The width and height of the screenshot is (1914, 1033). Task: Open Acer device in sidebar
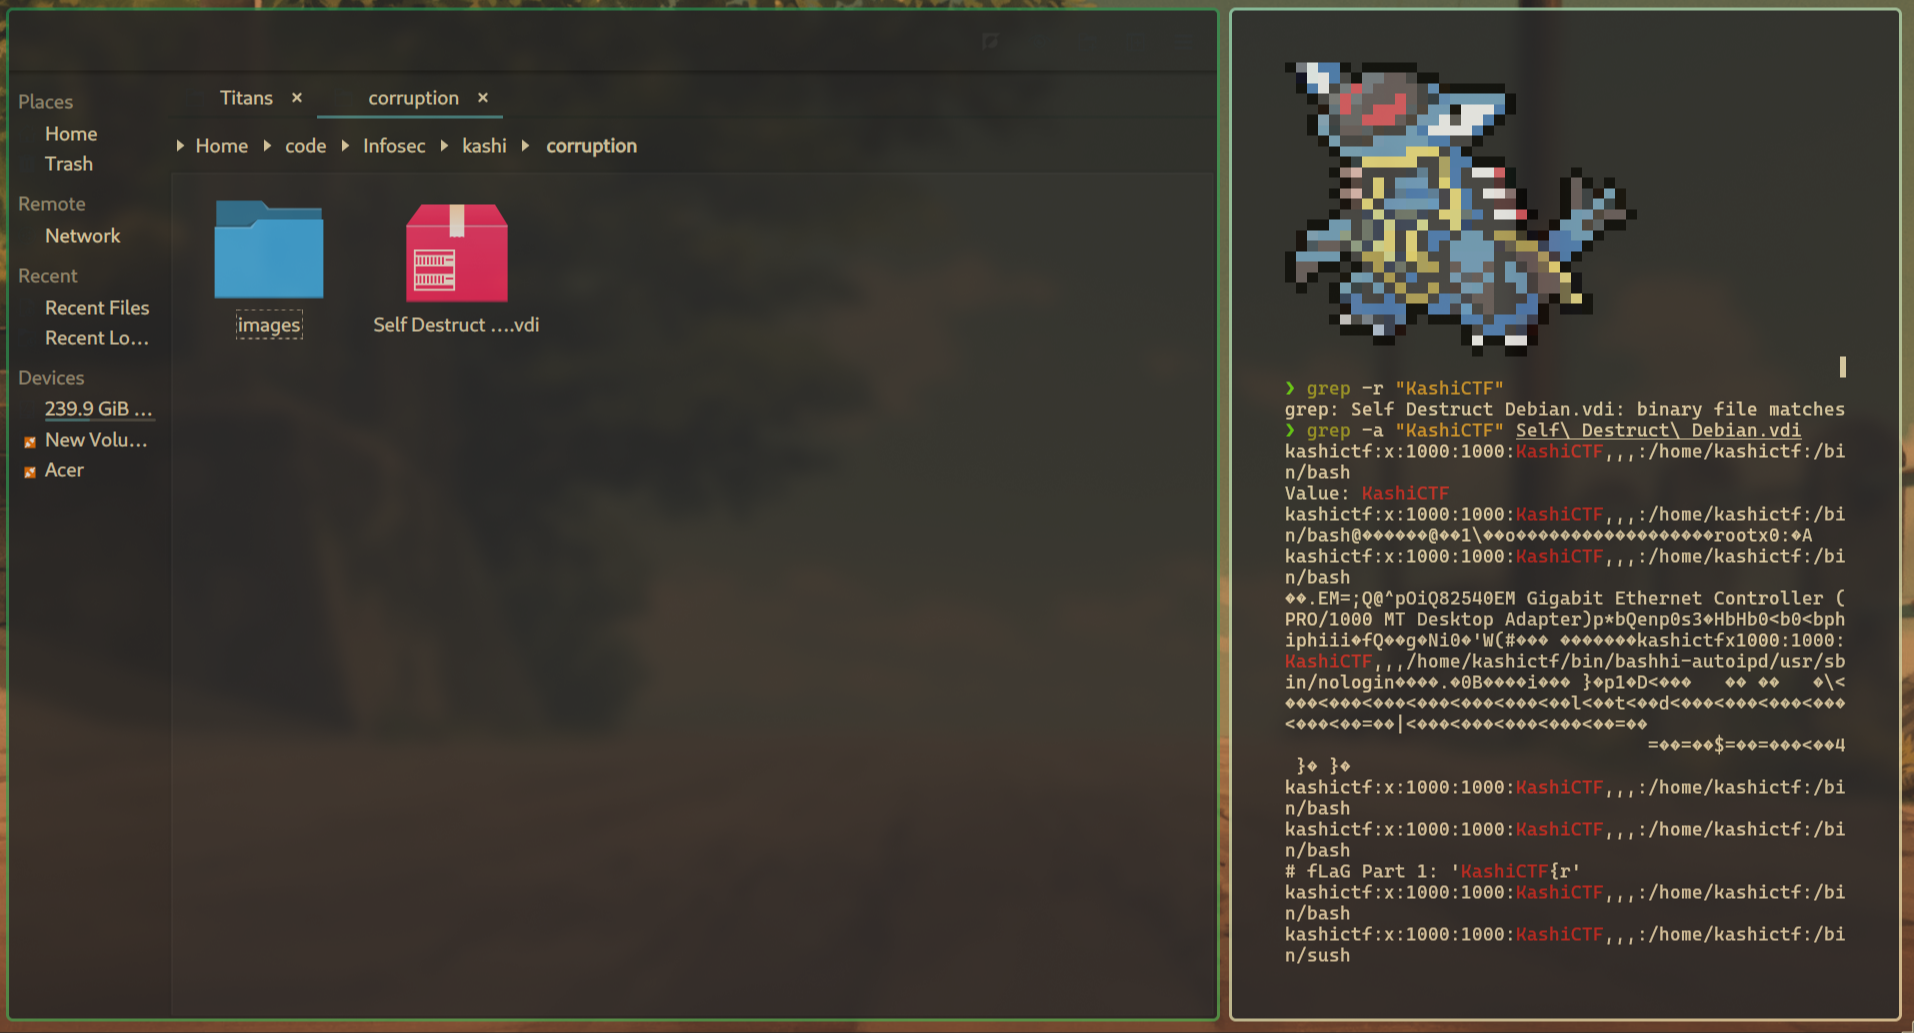[x=64, y=470]
